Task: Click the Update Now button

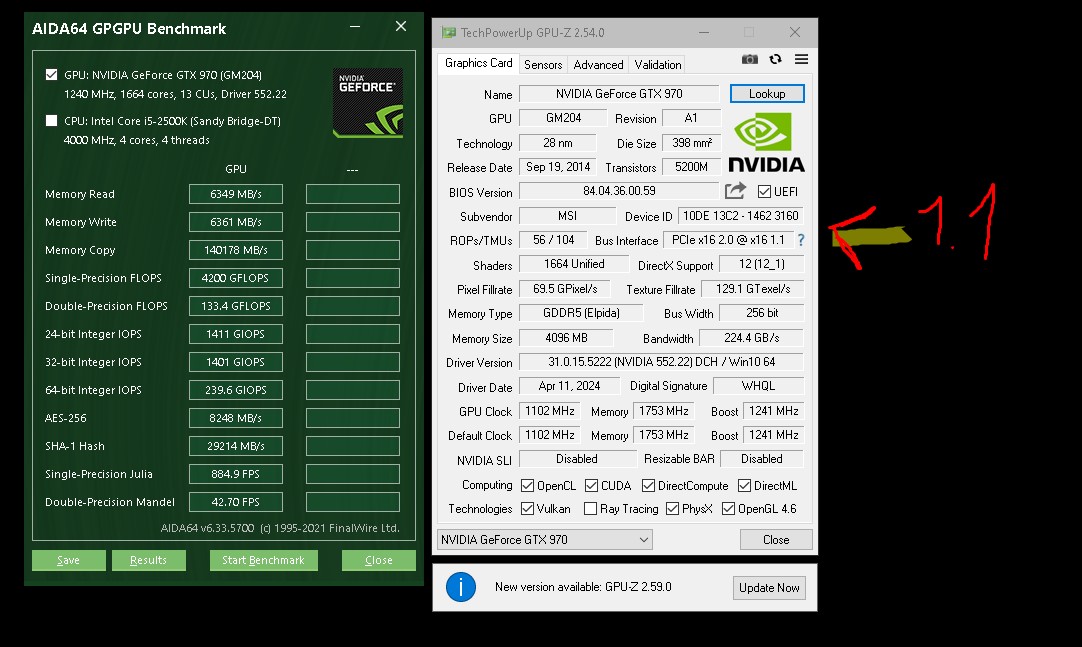Action: (x=769, y=588)
